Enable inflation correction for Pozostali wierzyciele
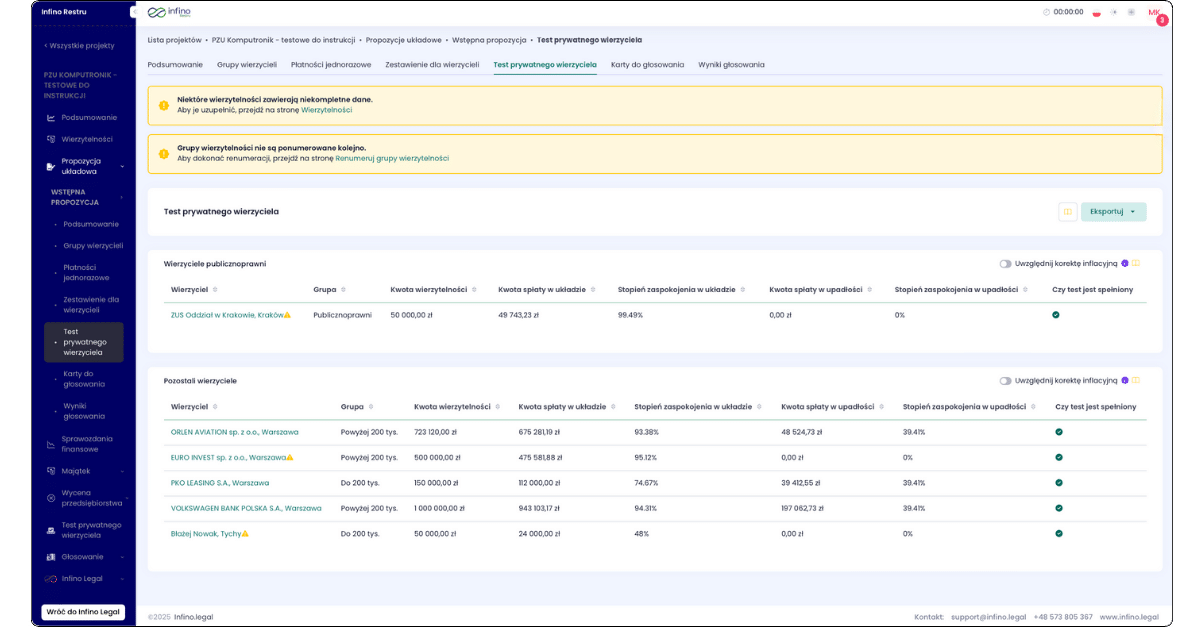This screenshot has width=1200, height=627. pyautogui.click(x=1005, y=381)
